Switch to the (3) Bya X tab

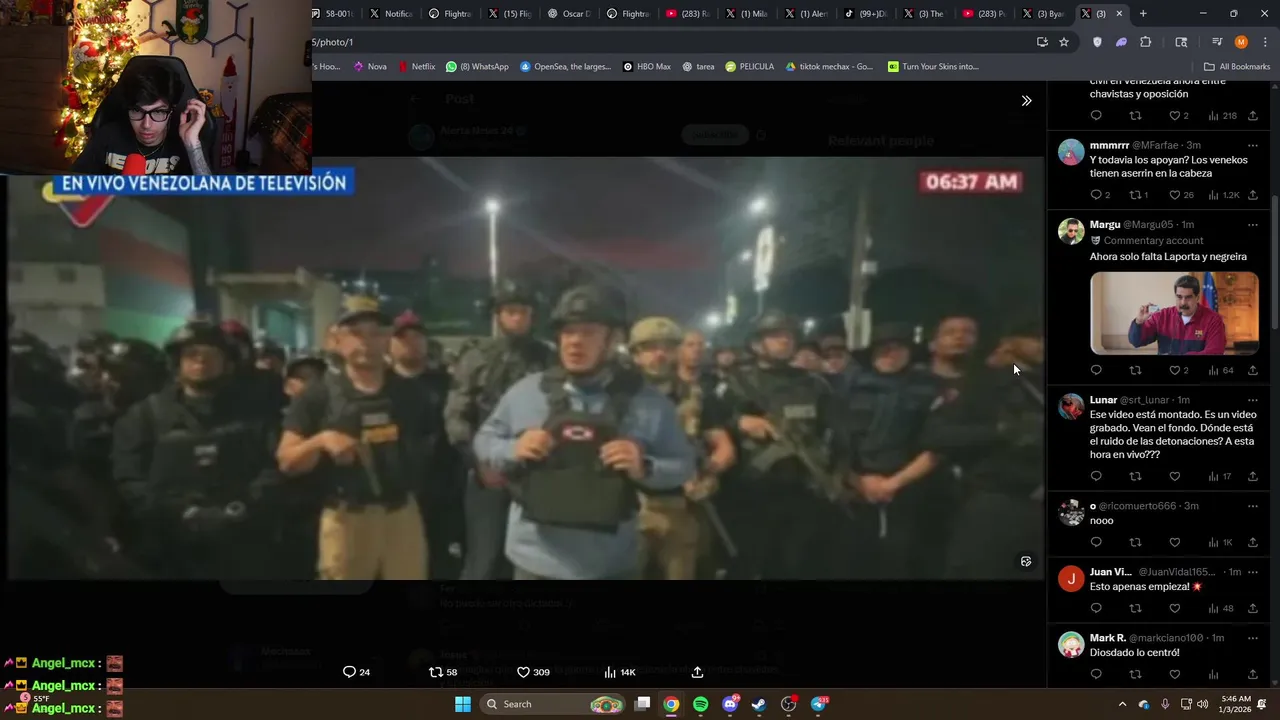pos(1043,13)
